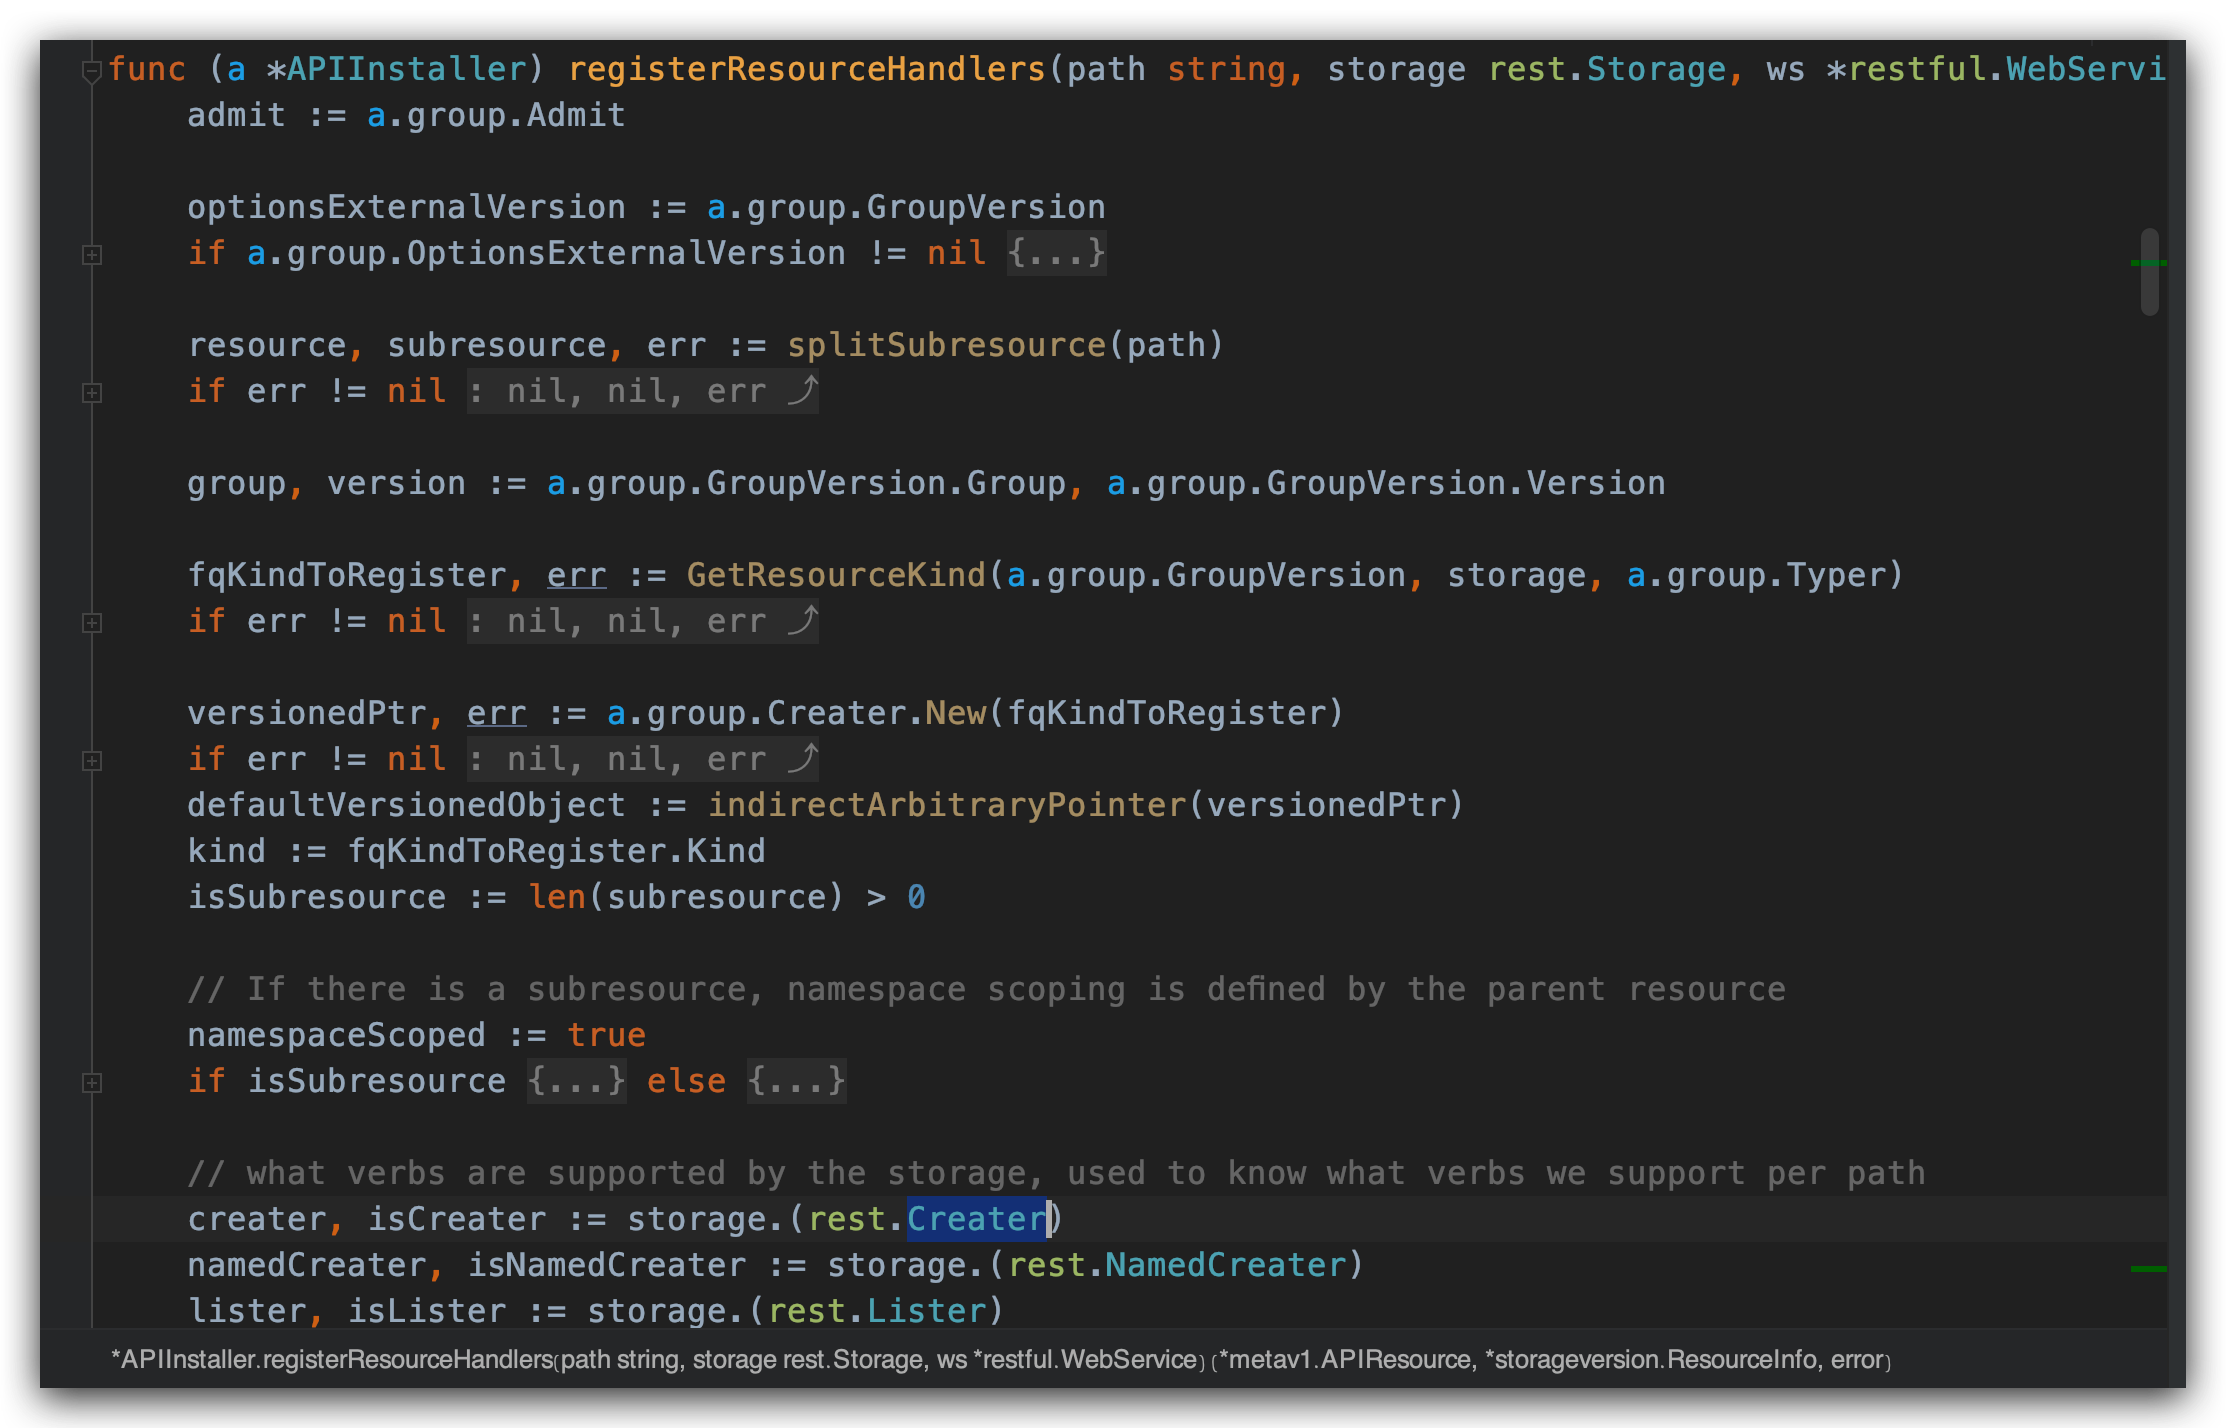Click the lower green change marker in scrollbar
Viewport: 2226px width, 1428px height.
tap(2148, 1269)
